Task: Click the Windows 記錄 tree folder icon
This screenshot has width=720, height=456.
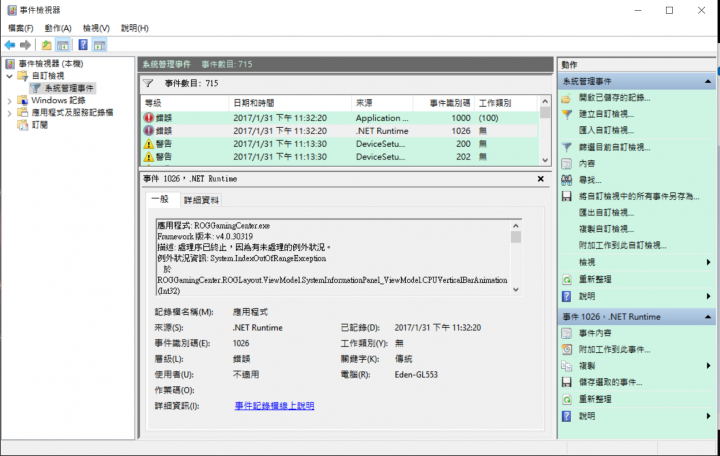Action: point(22,100)
